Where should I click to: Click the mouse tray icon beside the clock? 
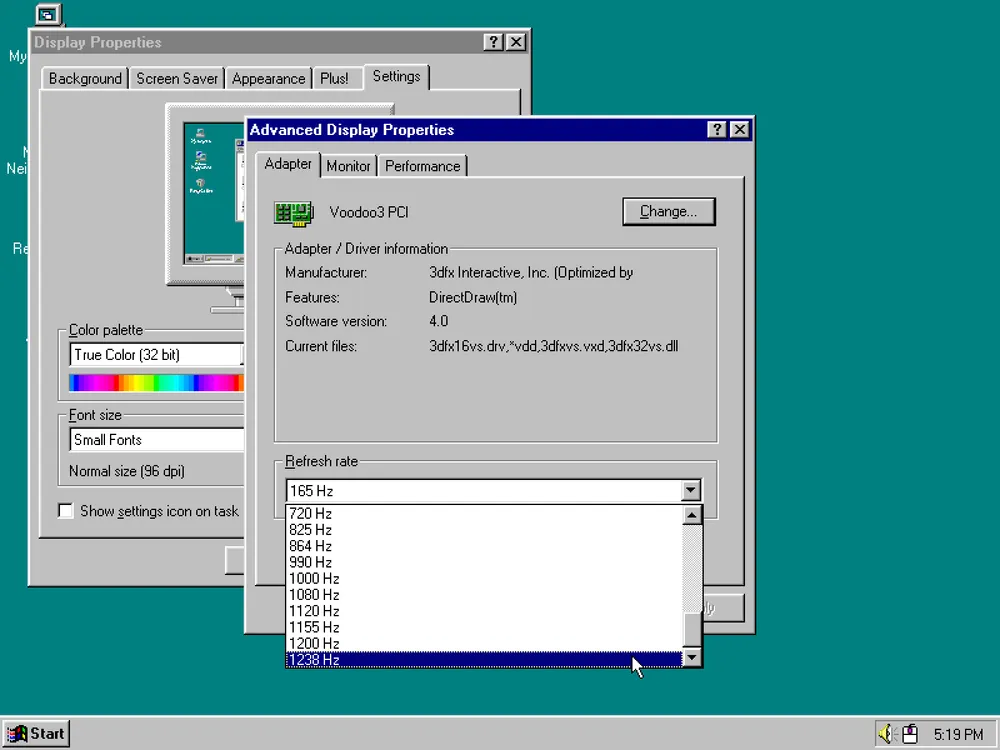(x=909, y=734)
